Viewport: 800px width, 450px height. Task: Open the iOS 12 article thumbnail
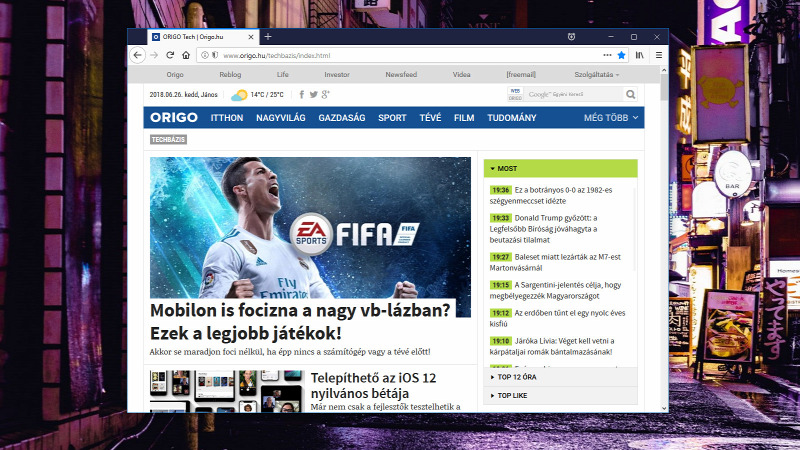[227, 391]
